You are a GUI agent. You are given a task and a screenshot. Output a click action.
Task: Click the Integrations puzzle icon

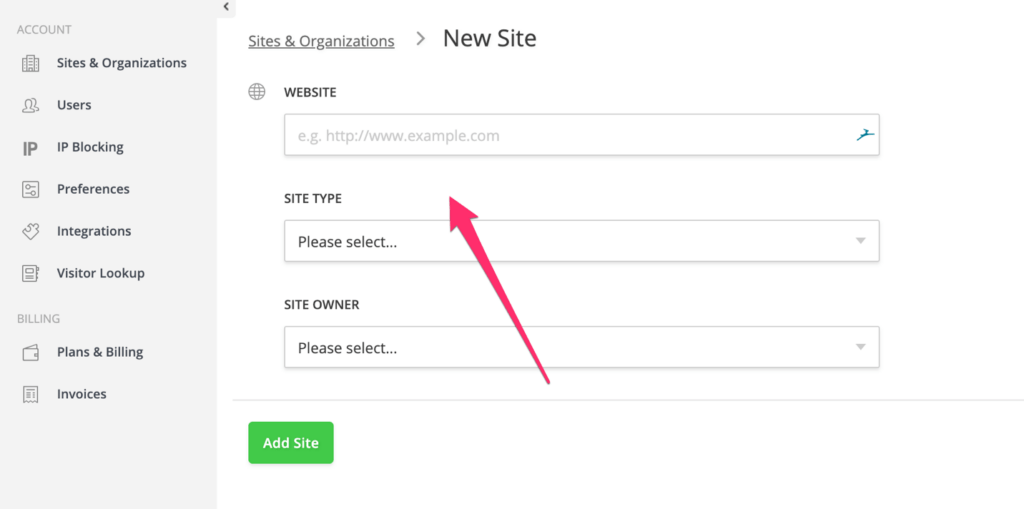click(30, 232)
